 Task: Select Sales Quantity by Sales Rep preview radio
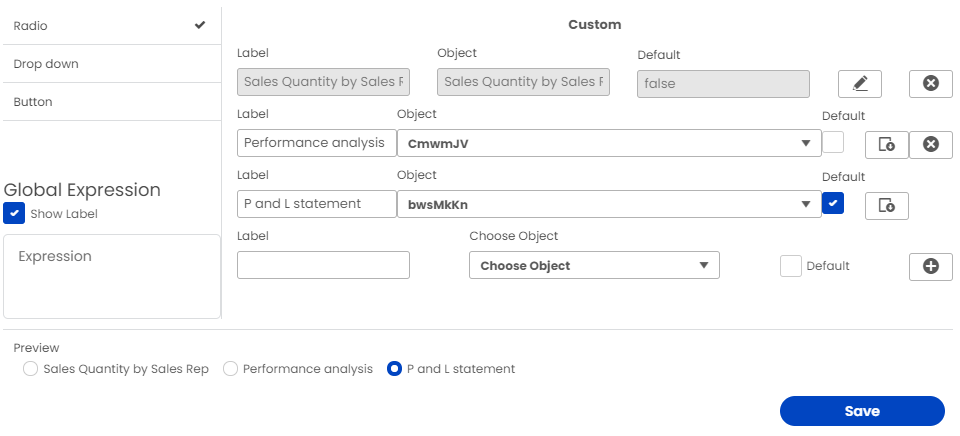pyautogui.click(x=31, y=369)
